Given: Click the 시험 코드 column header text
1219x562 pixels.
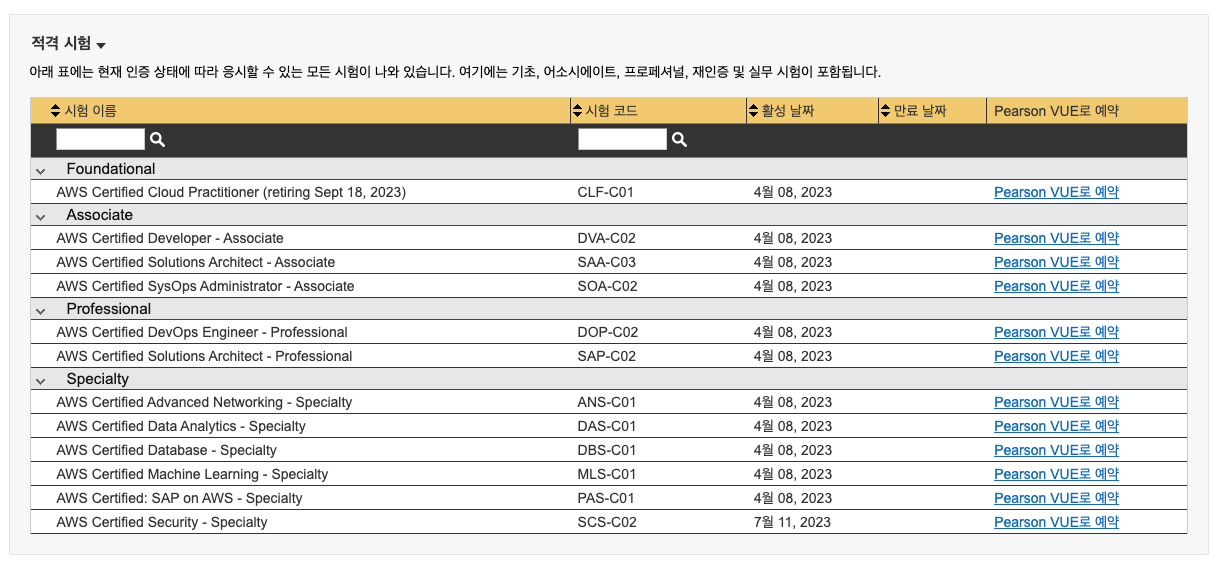Looking at the screenshot, I should [x=611, y=111].
